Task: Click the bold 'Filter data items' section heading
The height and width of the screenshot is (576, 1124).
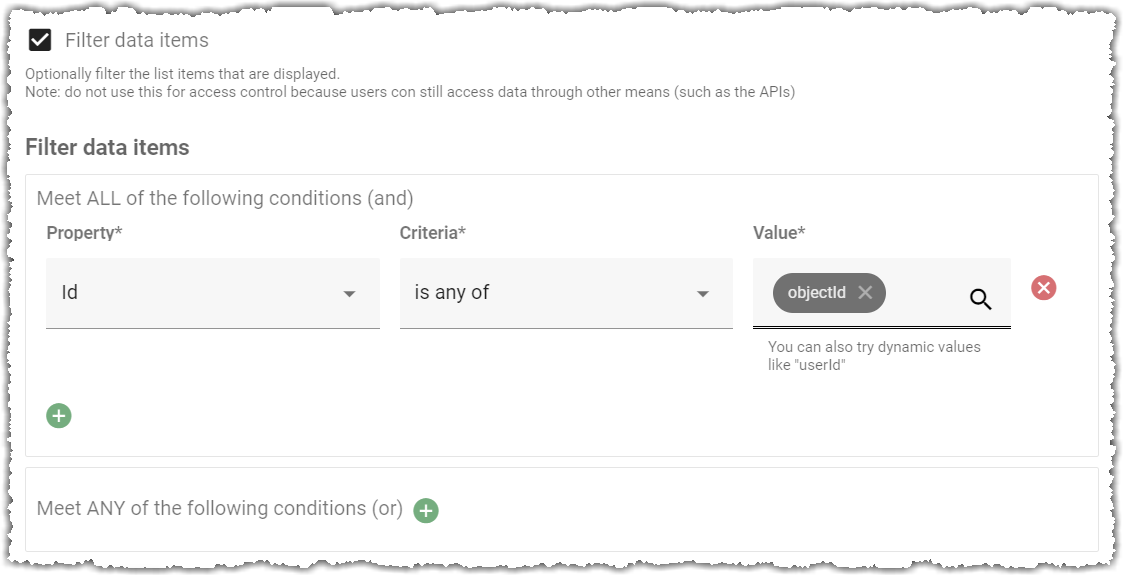Action: pyautogui.click(x=108, y=148)
